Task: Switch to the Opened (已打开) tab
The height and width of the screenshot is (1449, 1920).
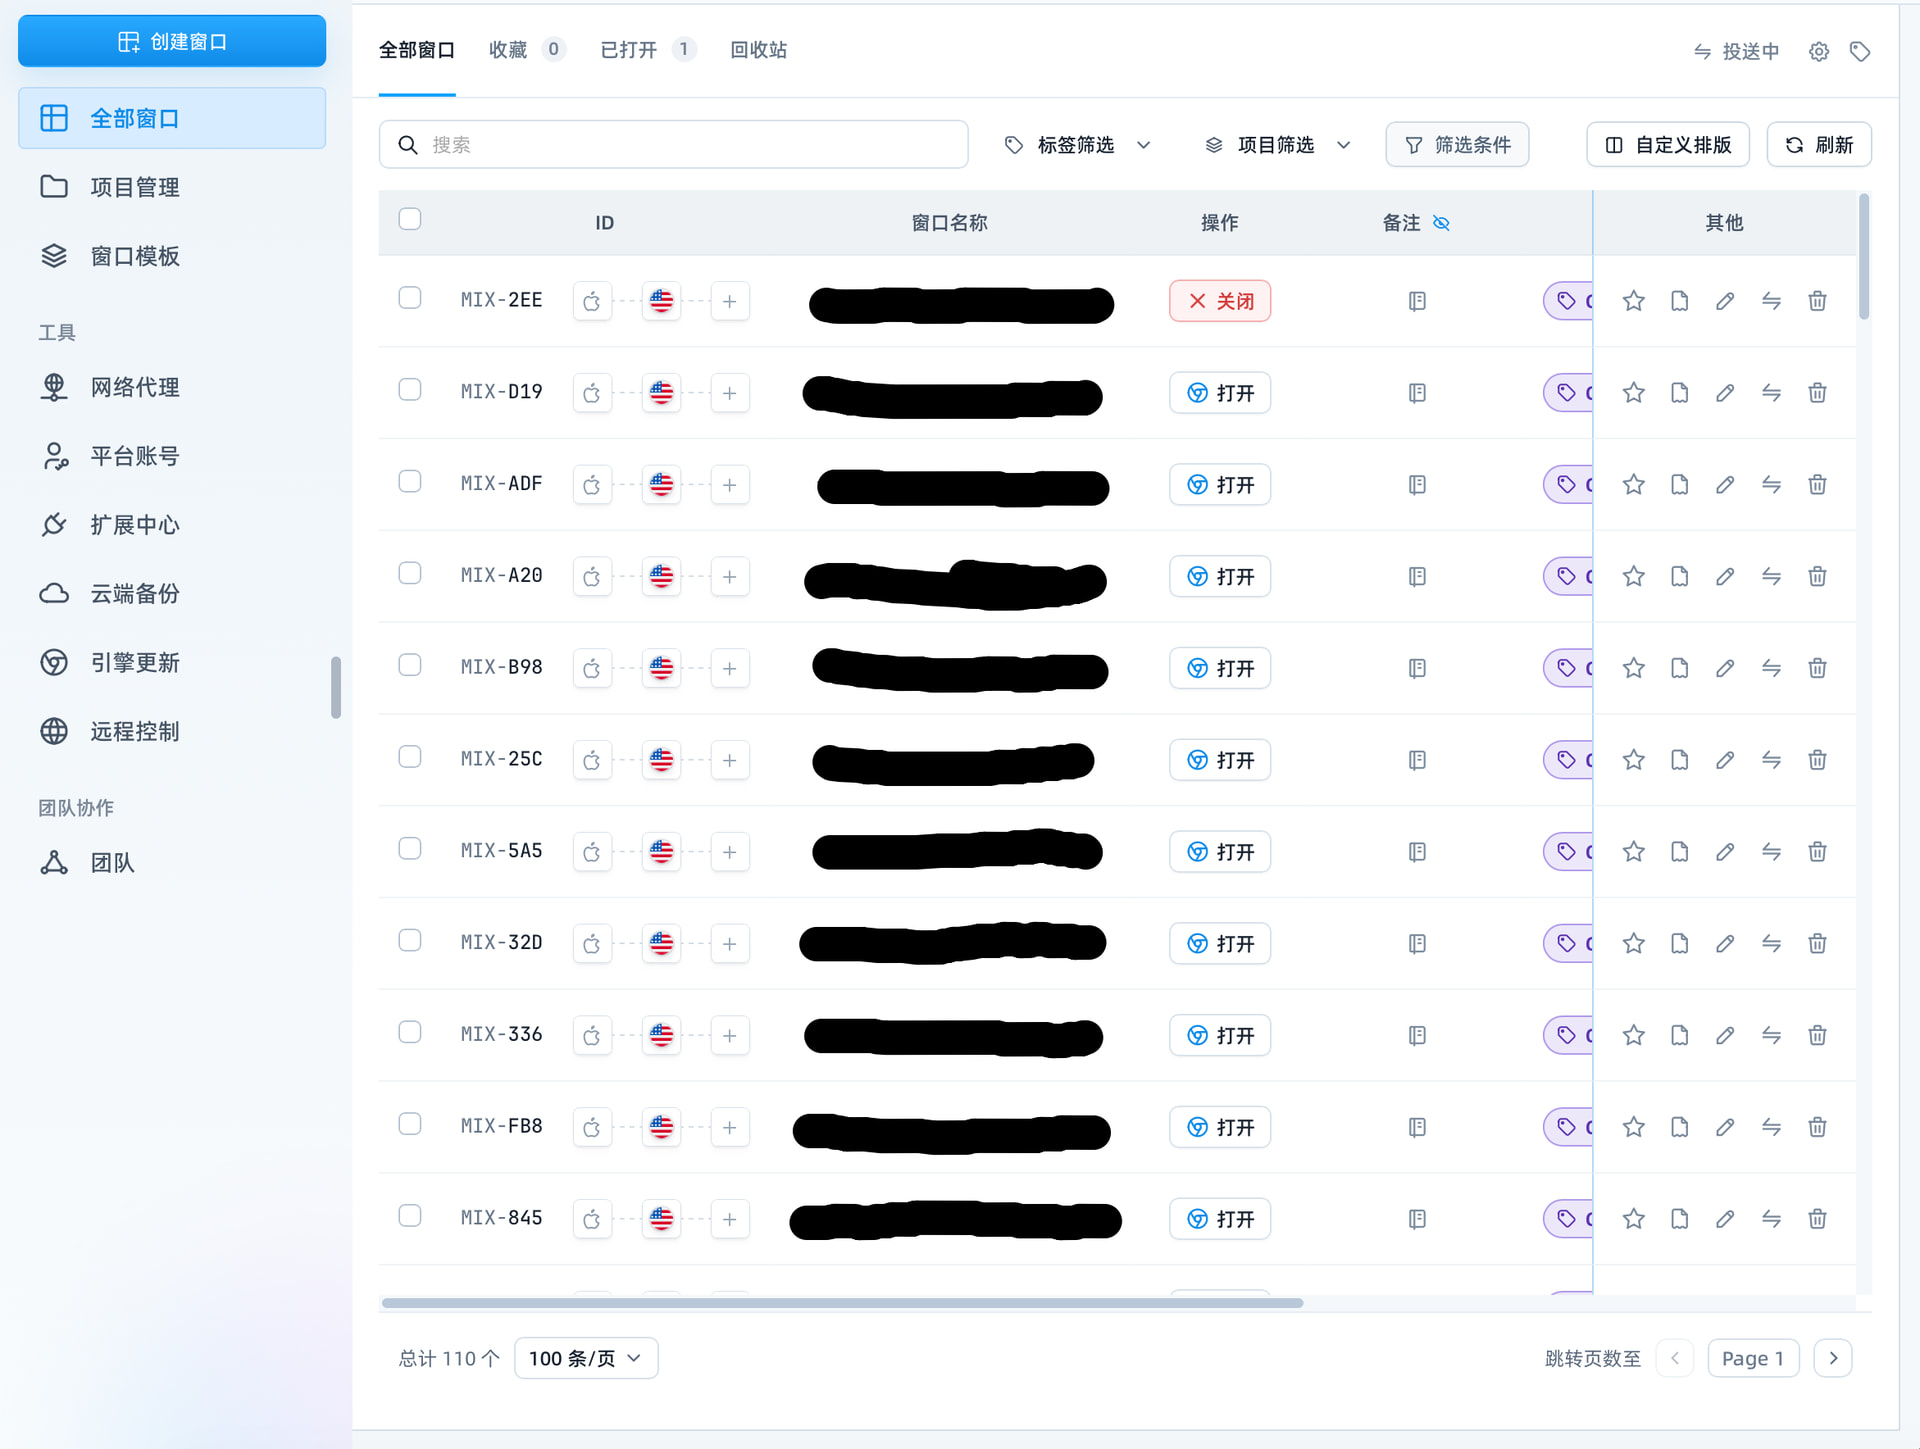Action: click(648, 50)
